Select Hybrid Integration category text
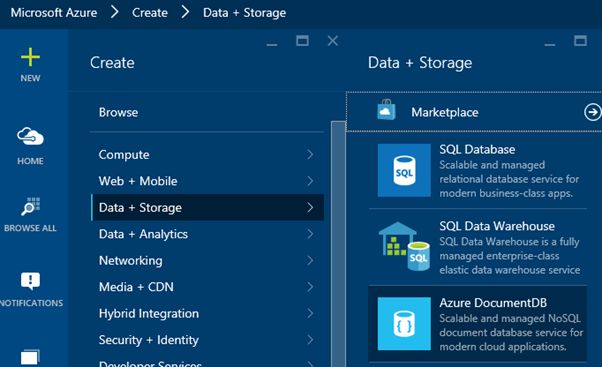The height and width of the screenshot is (367, 602). tap(149, 314)
